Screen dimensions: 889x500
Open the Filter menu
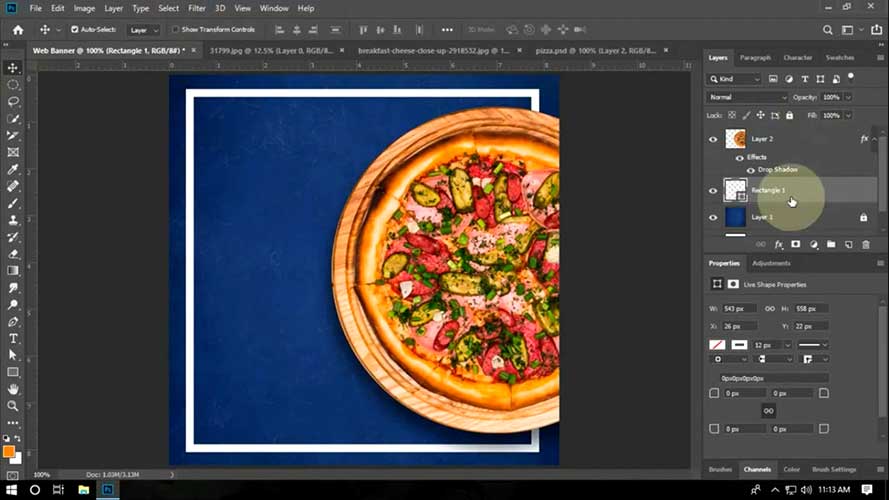click(x=197, y=8)
